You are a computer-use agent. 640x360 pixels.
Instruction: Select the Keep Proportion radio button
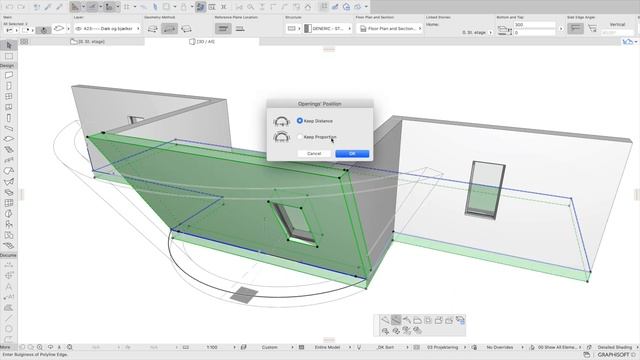coord(300,137)
